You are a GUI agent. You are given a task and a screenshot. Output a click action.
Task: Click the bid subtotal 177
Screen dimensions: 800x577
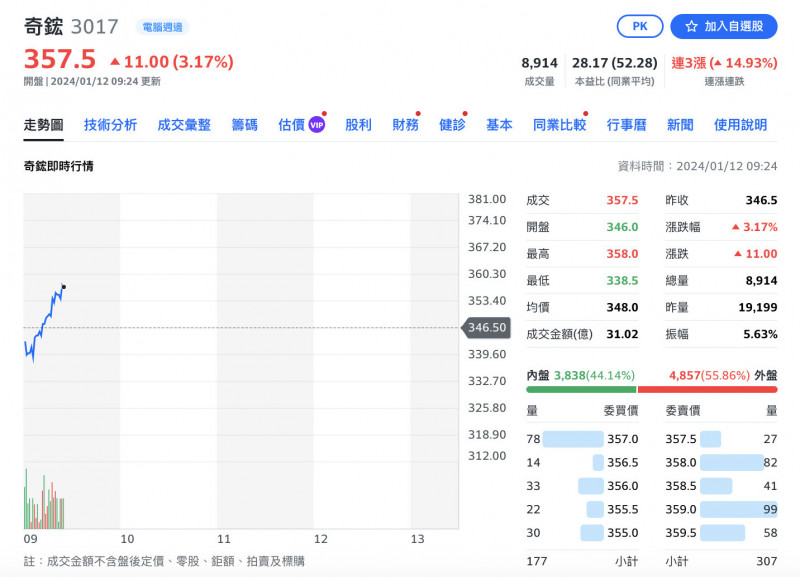(536, 562)
